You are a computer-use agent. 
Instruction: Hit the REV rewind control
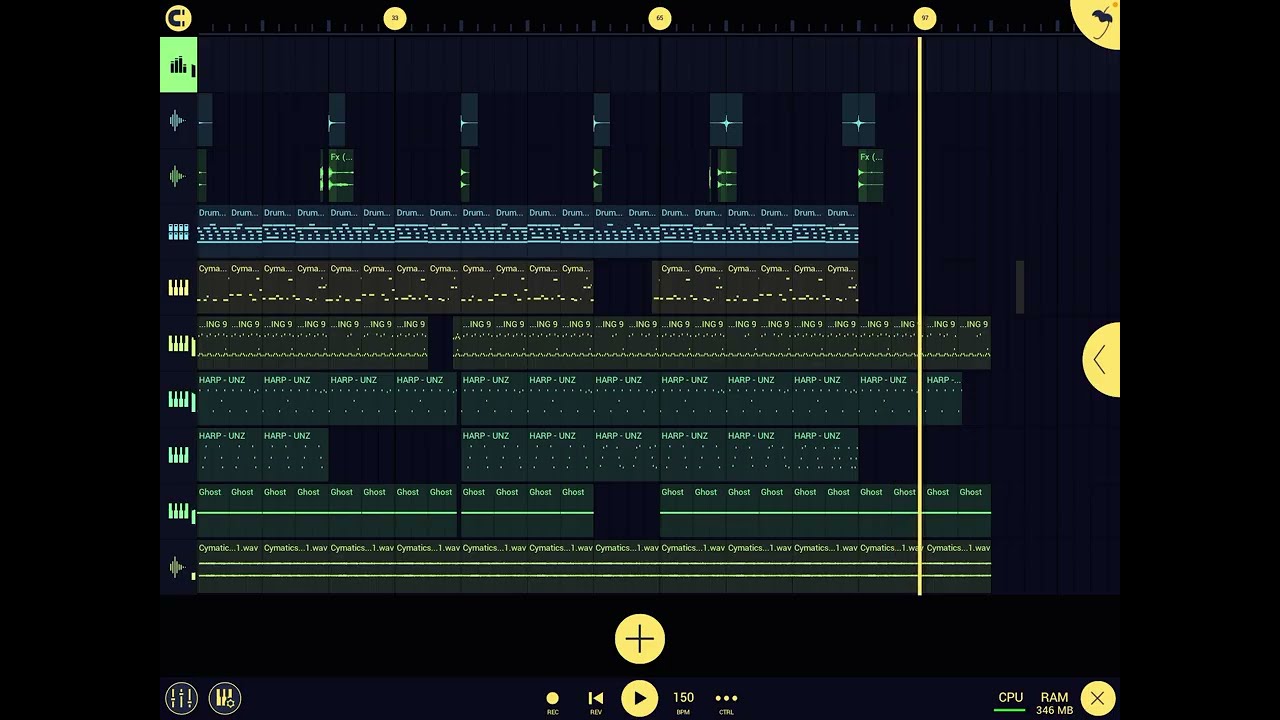tap(596, 701)
